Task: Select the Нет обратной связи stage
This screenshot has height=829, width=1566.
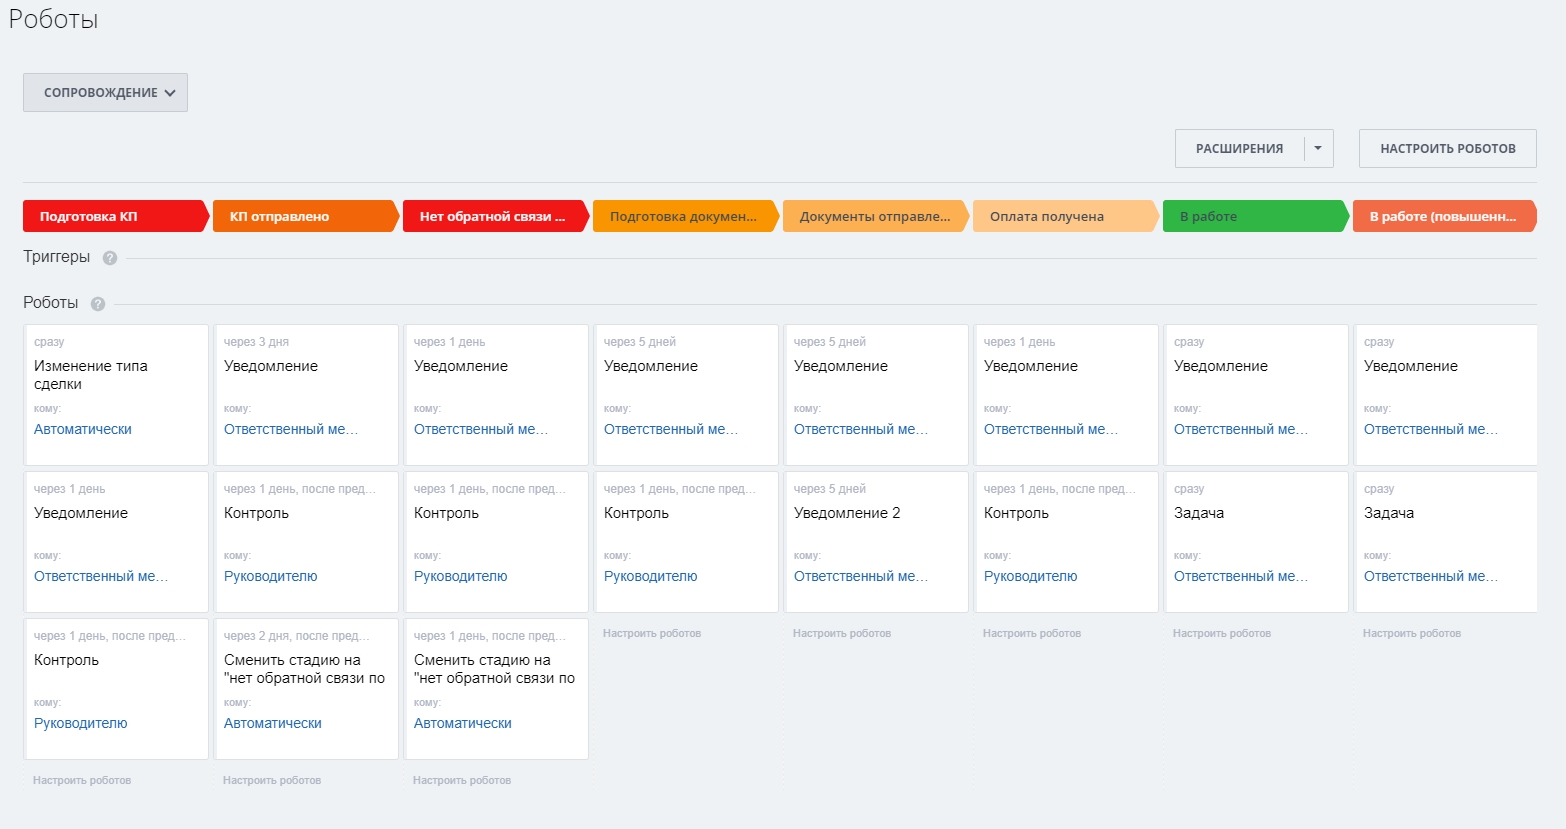Action: coord(494,217)
